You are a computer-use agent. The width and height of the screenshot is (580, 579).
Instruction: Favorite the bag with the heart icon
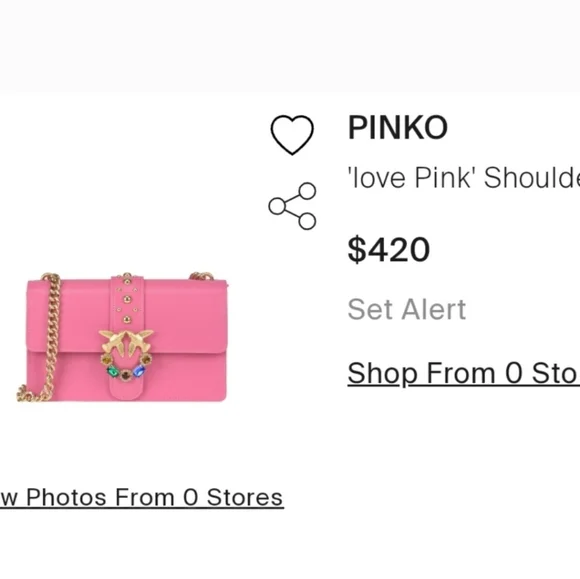click(292, 135)
